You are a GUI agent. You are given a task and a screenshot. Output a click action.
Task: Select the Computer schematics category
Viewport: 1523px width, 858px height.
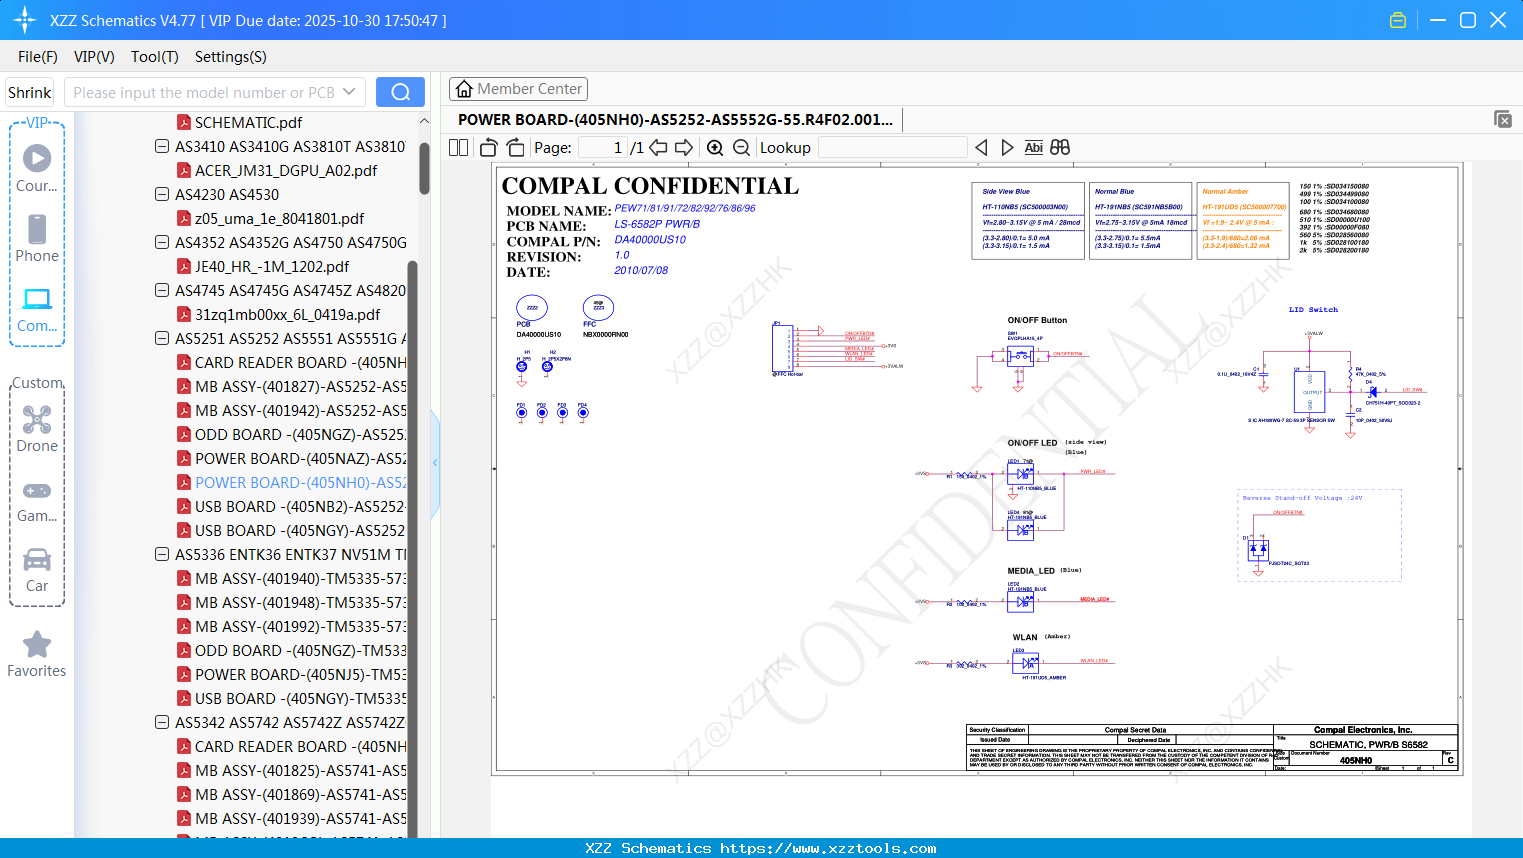coord(37,309)
